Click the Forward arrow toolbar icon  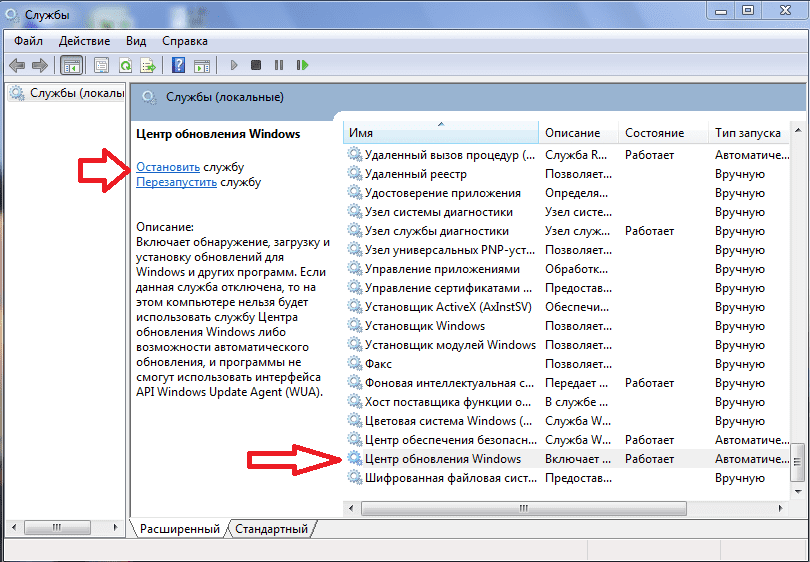39,65
